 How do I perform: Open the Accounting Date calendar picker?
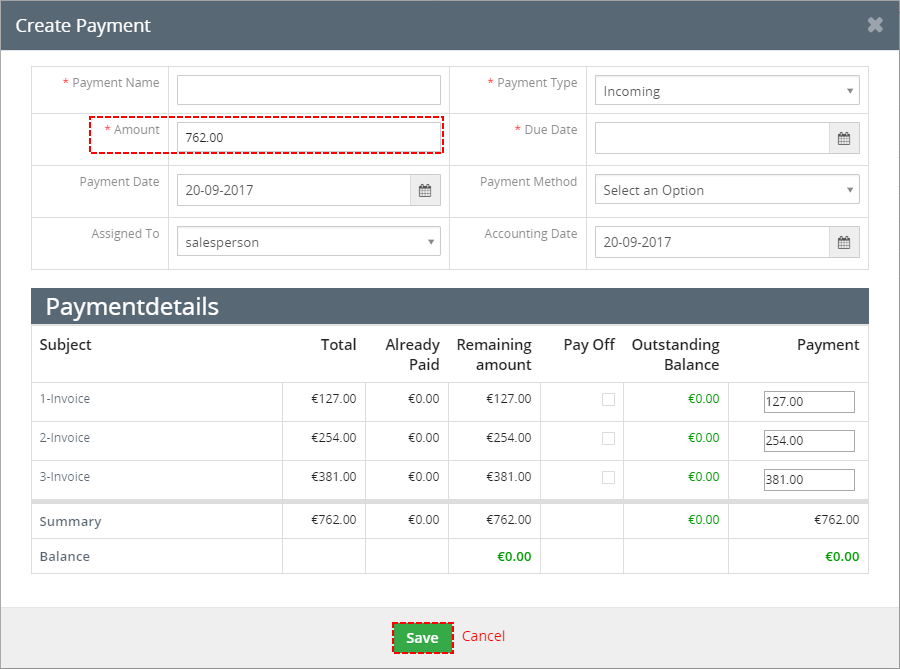[844, 242]
